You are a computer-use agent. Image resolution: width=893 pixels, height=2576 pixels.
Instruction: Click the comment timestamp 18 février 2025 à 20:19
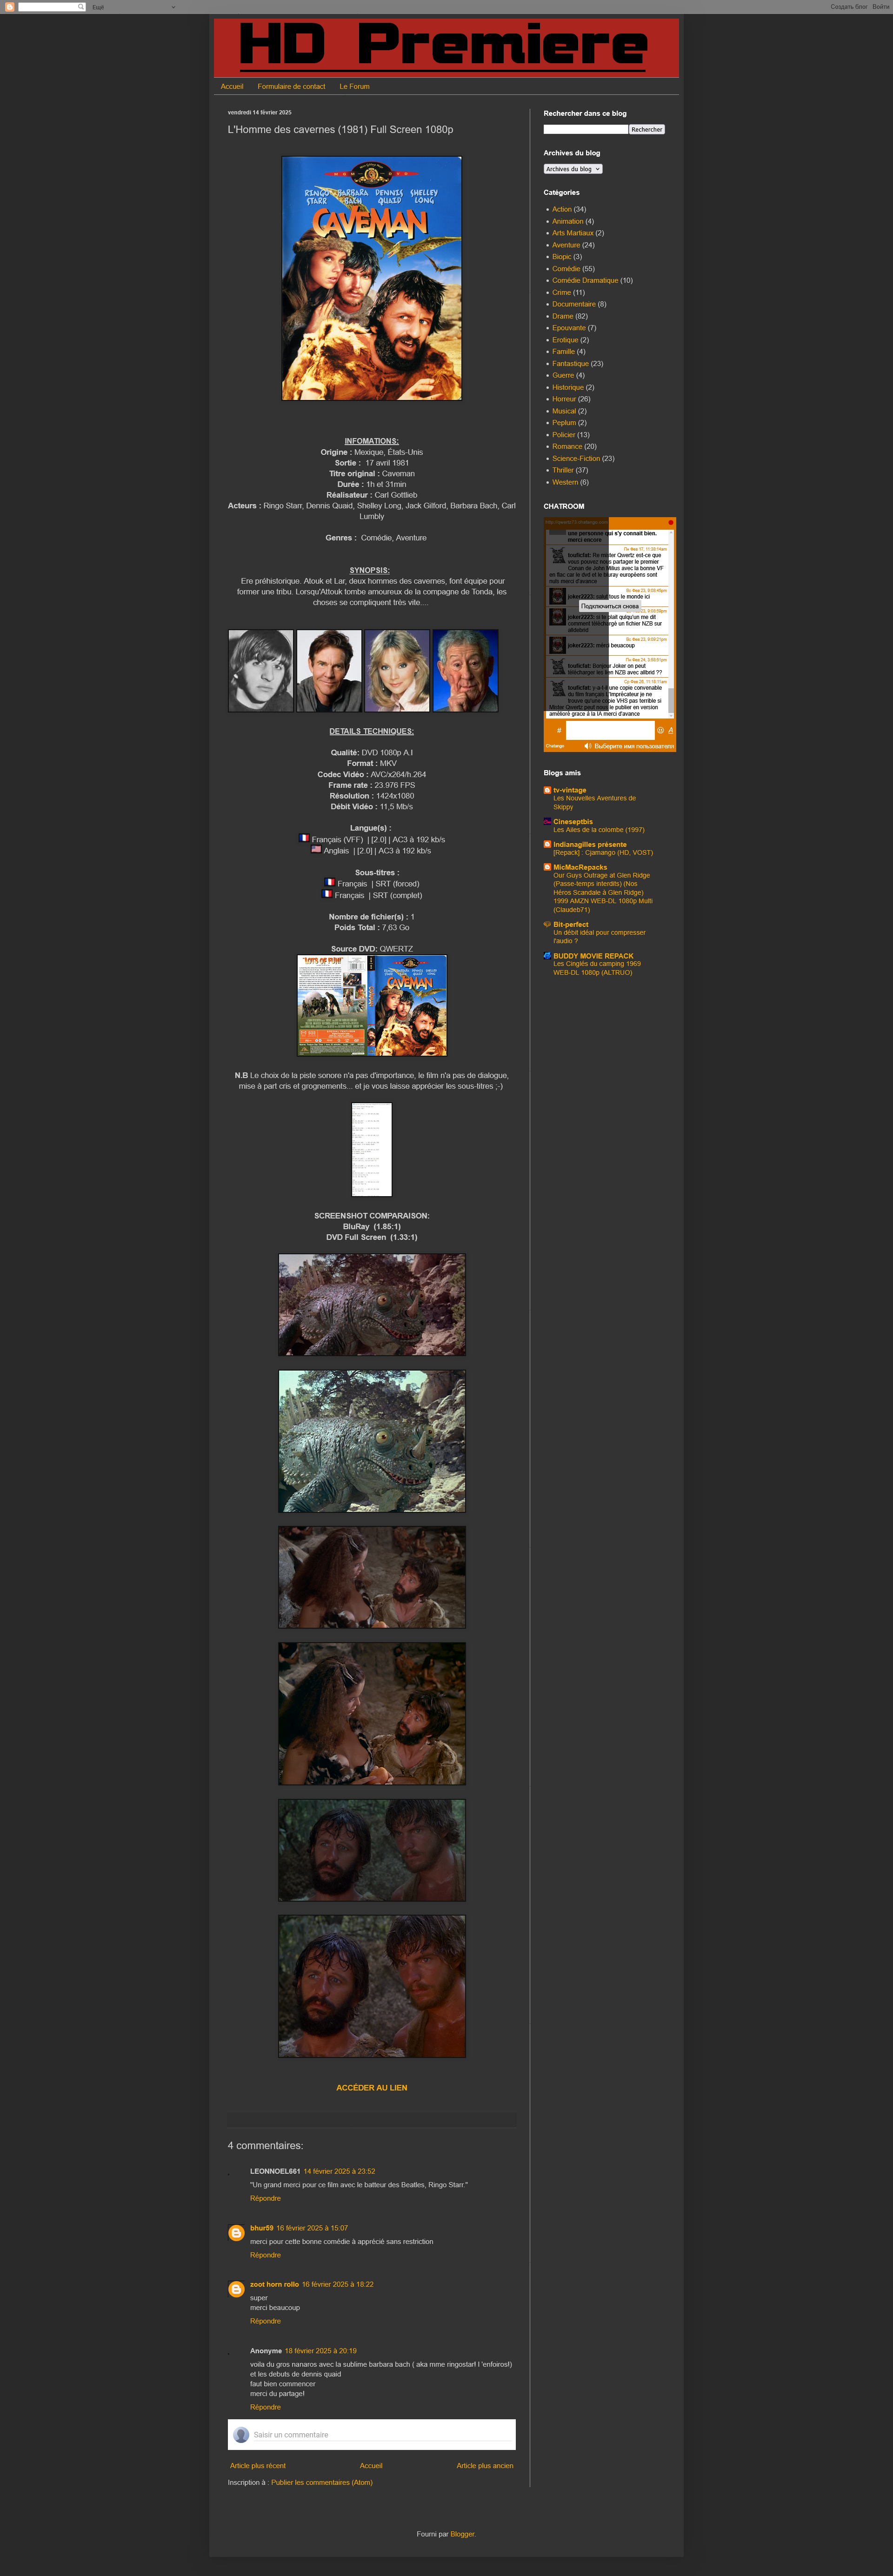coord(320,2351)
